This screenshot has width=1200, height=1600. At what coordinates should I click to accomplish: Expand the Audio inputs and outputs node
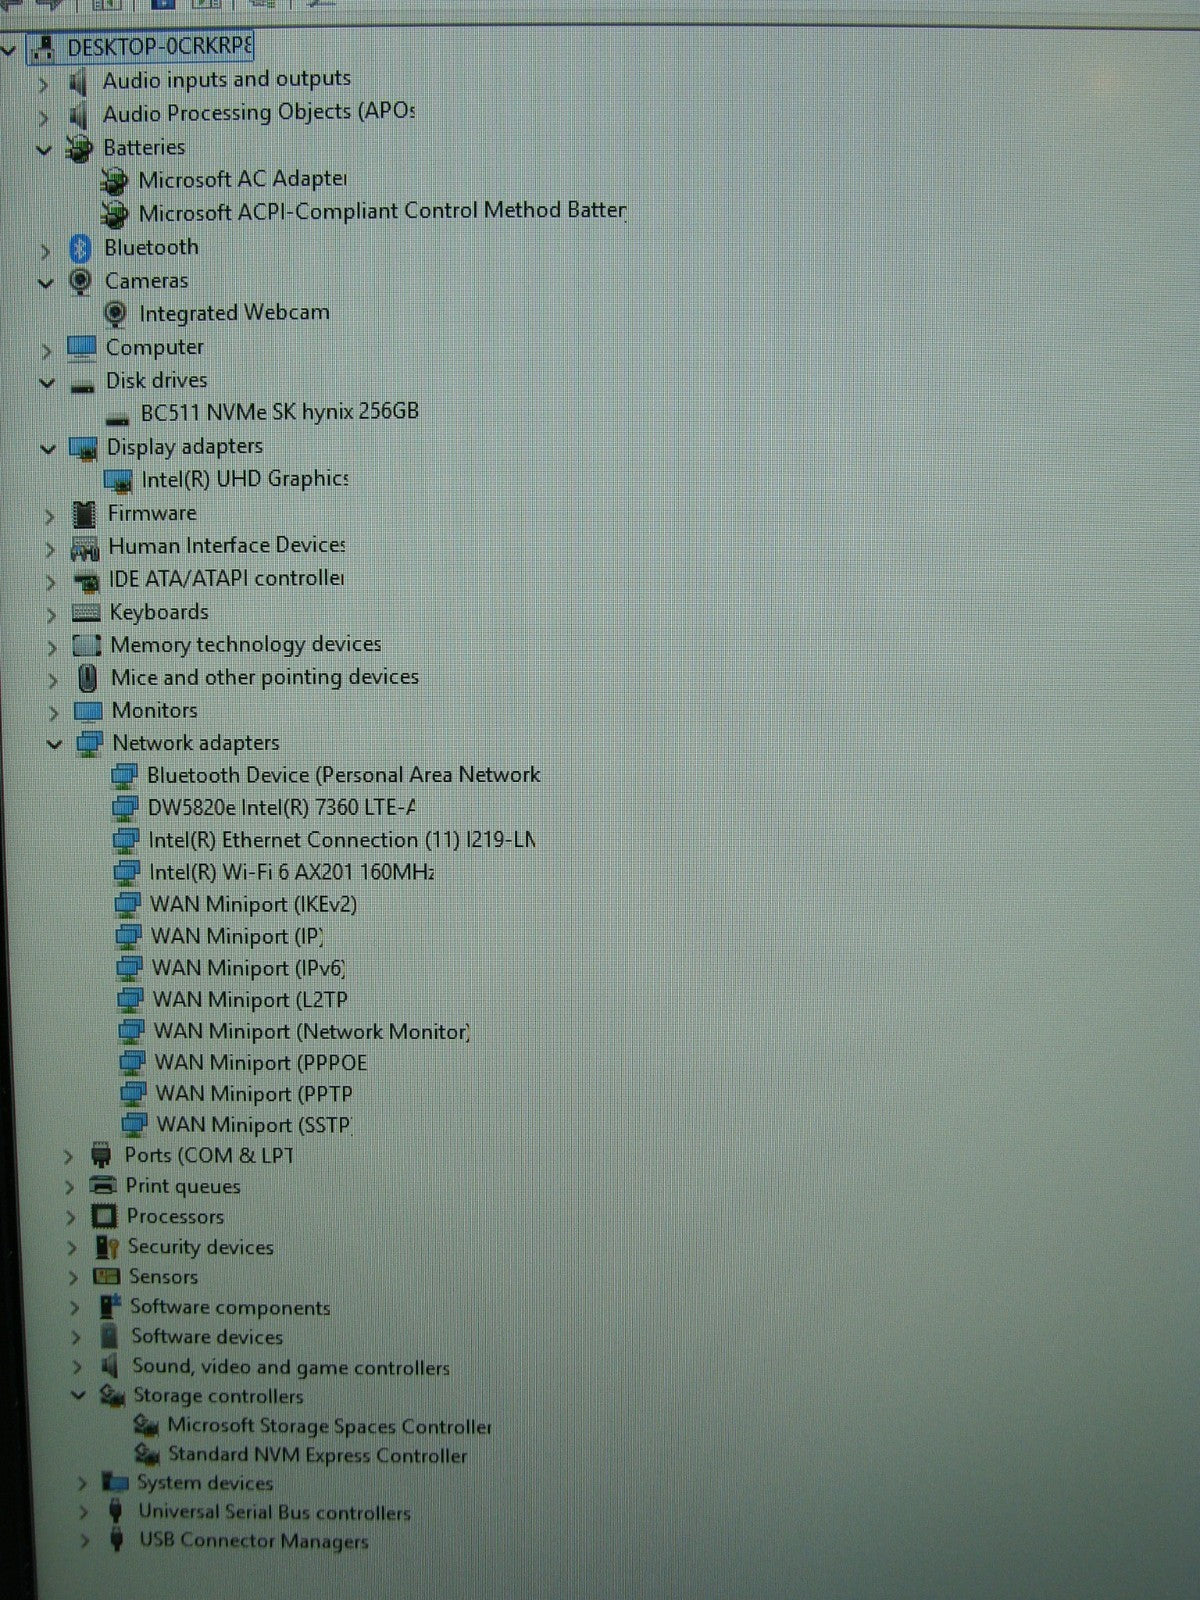pos(43,84)
